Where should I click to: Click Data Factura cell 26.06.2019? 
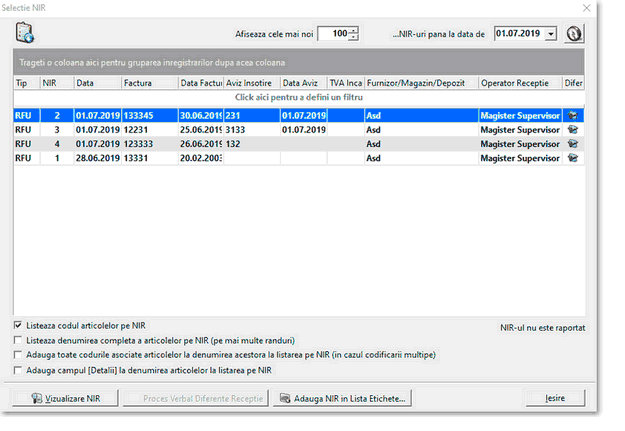click(201, 144)
